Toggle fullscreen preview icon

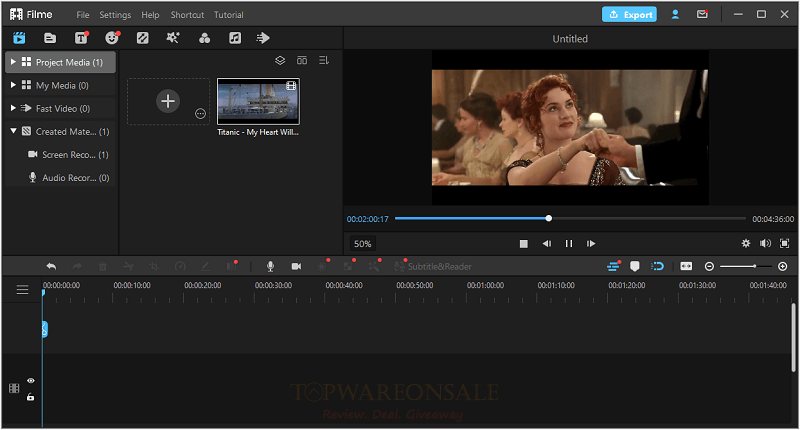785,244
